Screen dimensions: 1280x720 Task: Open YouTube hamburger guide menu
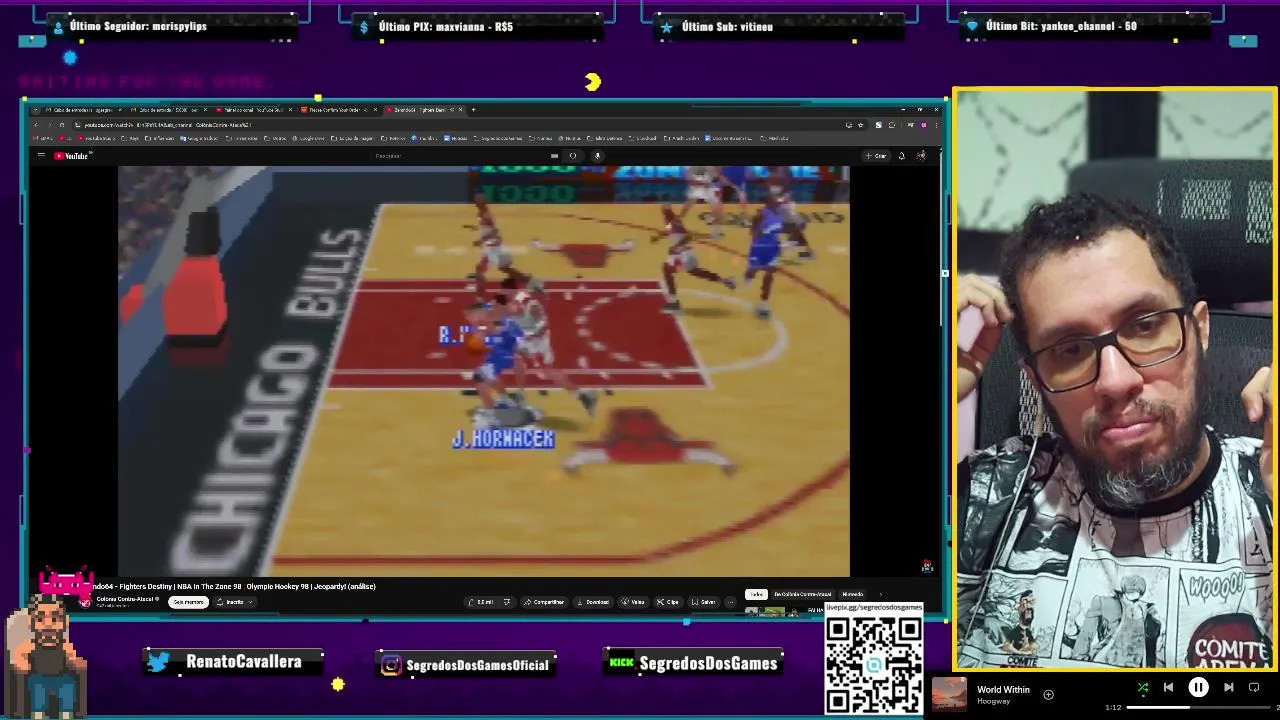(x=41, y=155)
